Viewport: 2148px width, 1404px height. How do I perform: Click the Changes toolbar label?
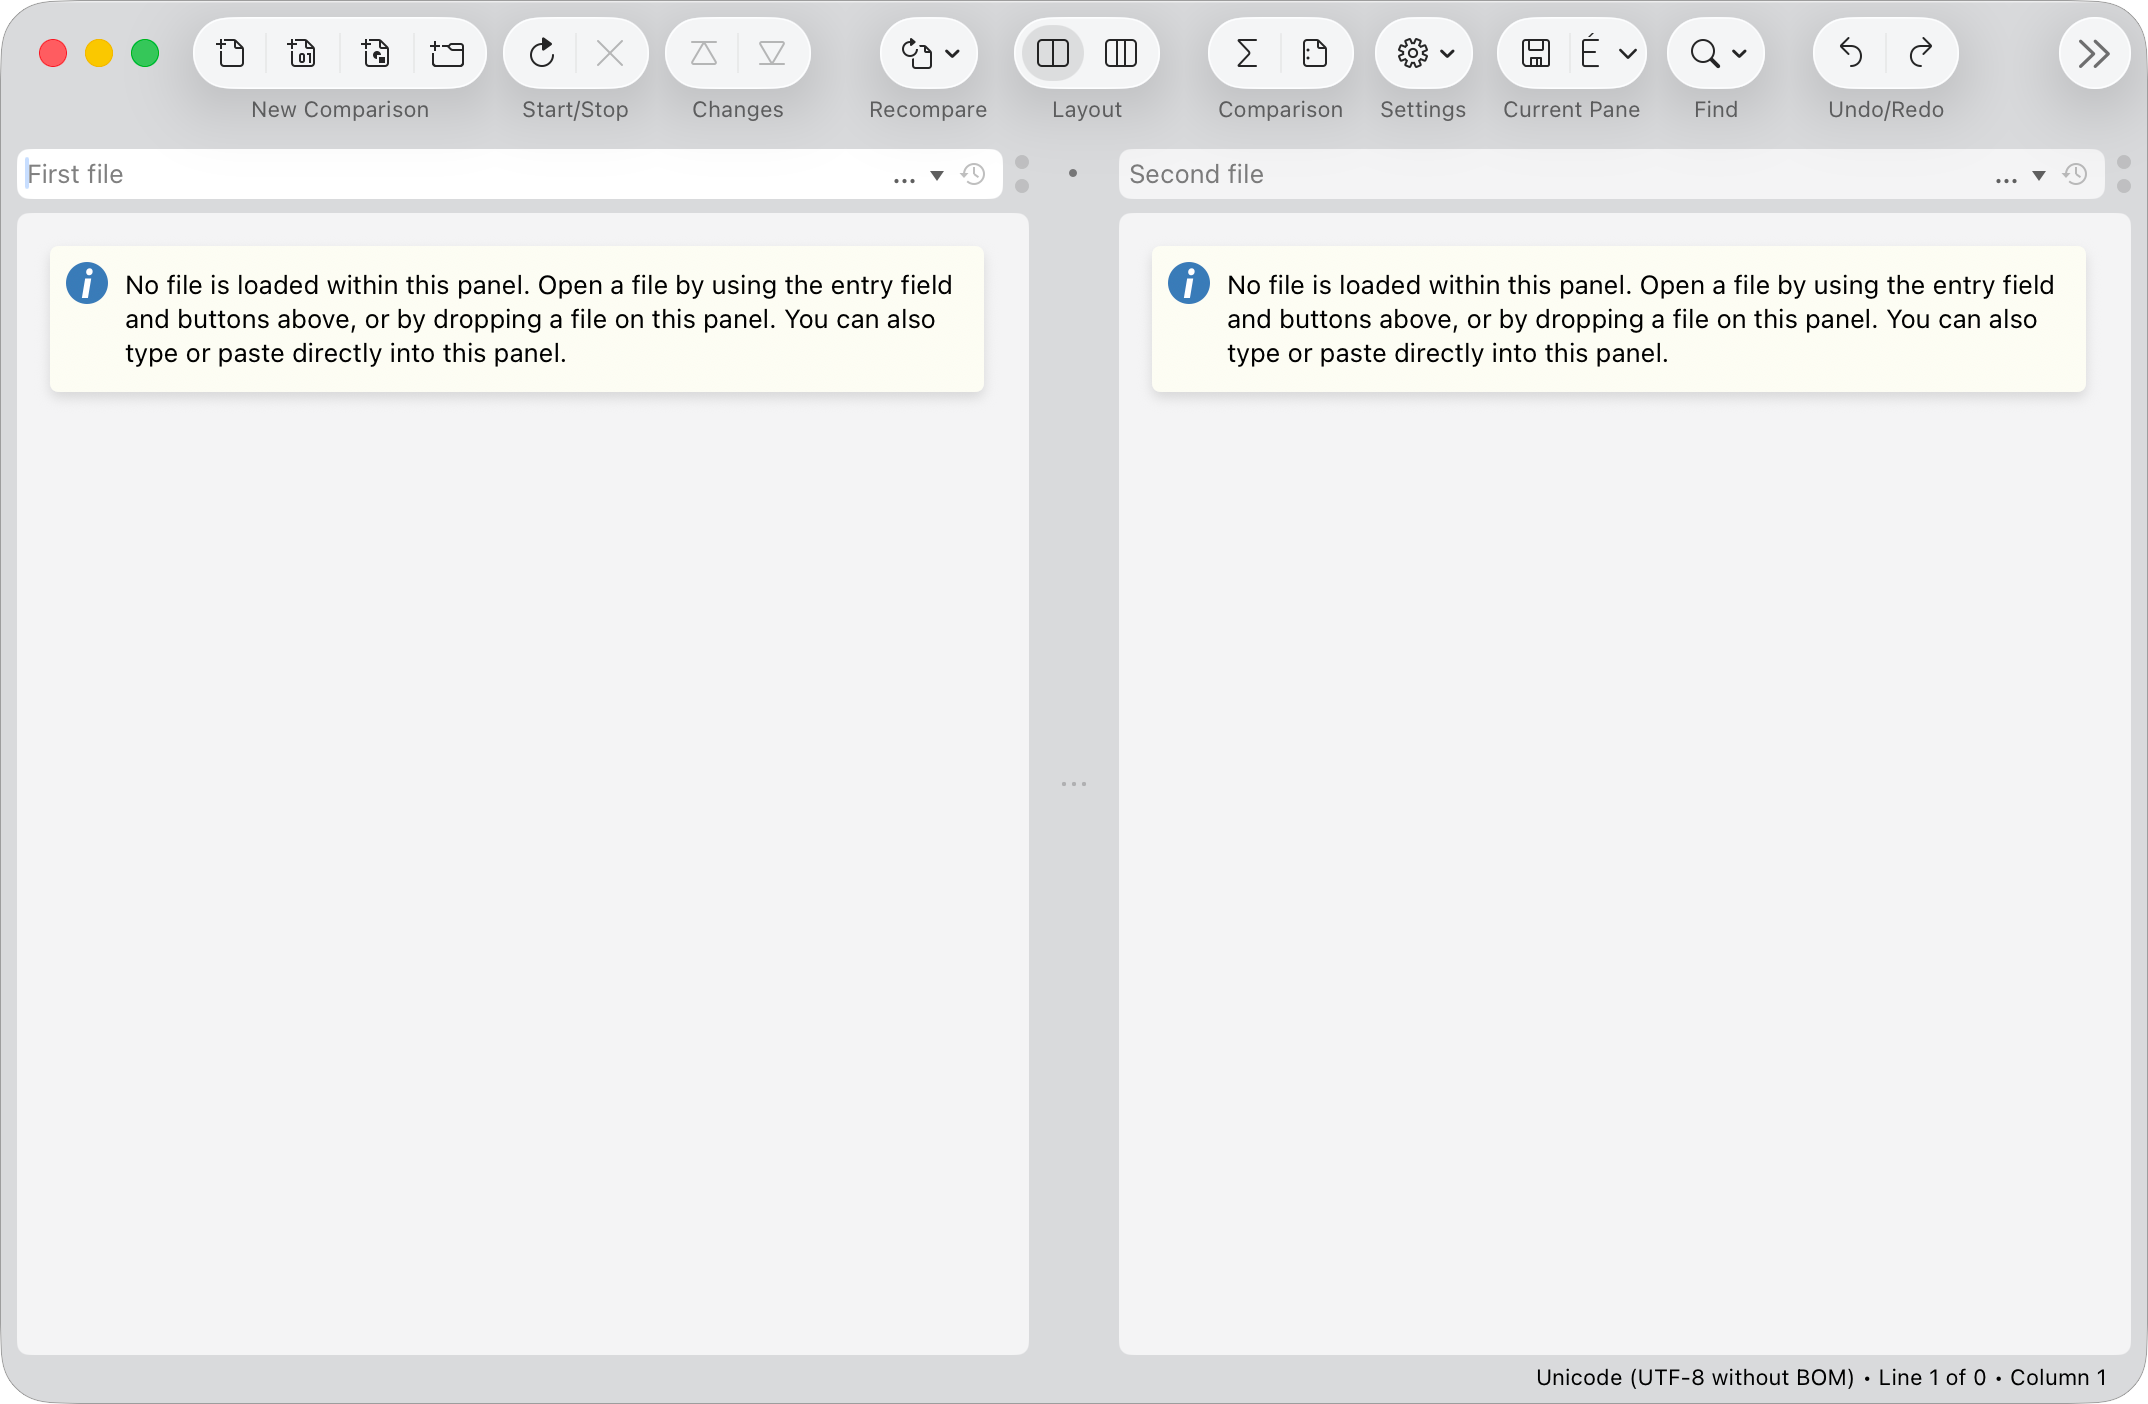pos(738,110)
